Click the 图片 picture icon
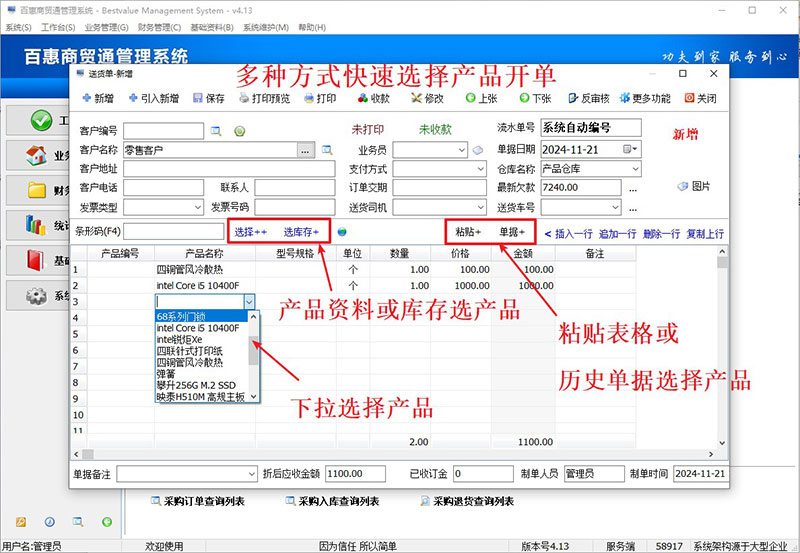The height and width of the screenshot is (553, 800). 683,186
